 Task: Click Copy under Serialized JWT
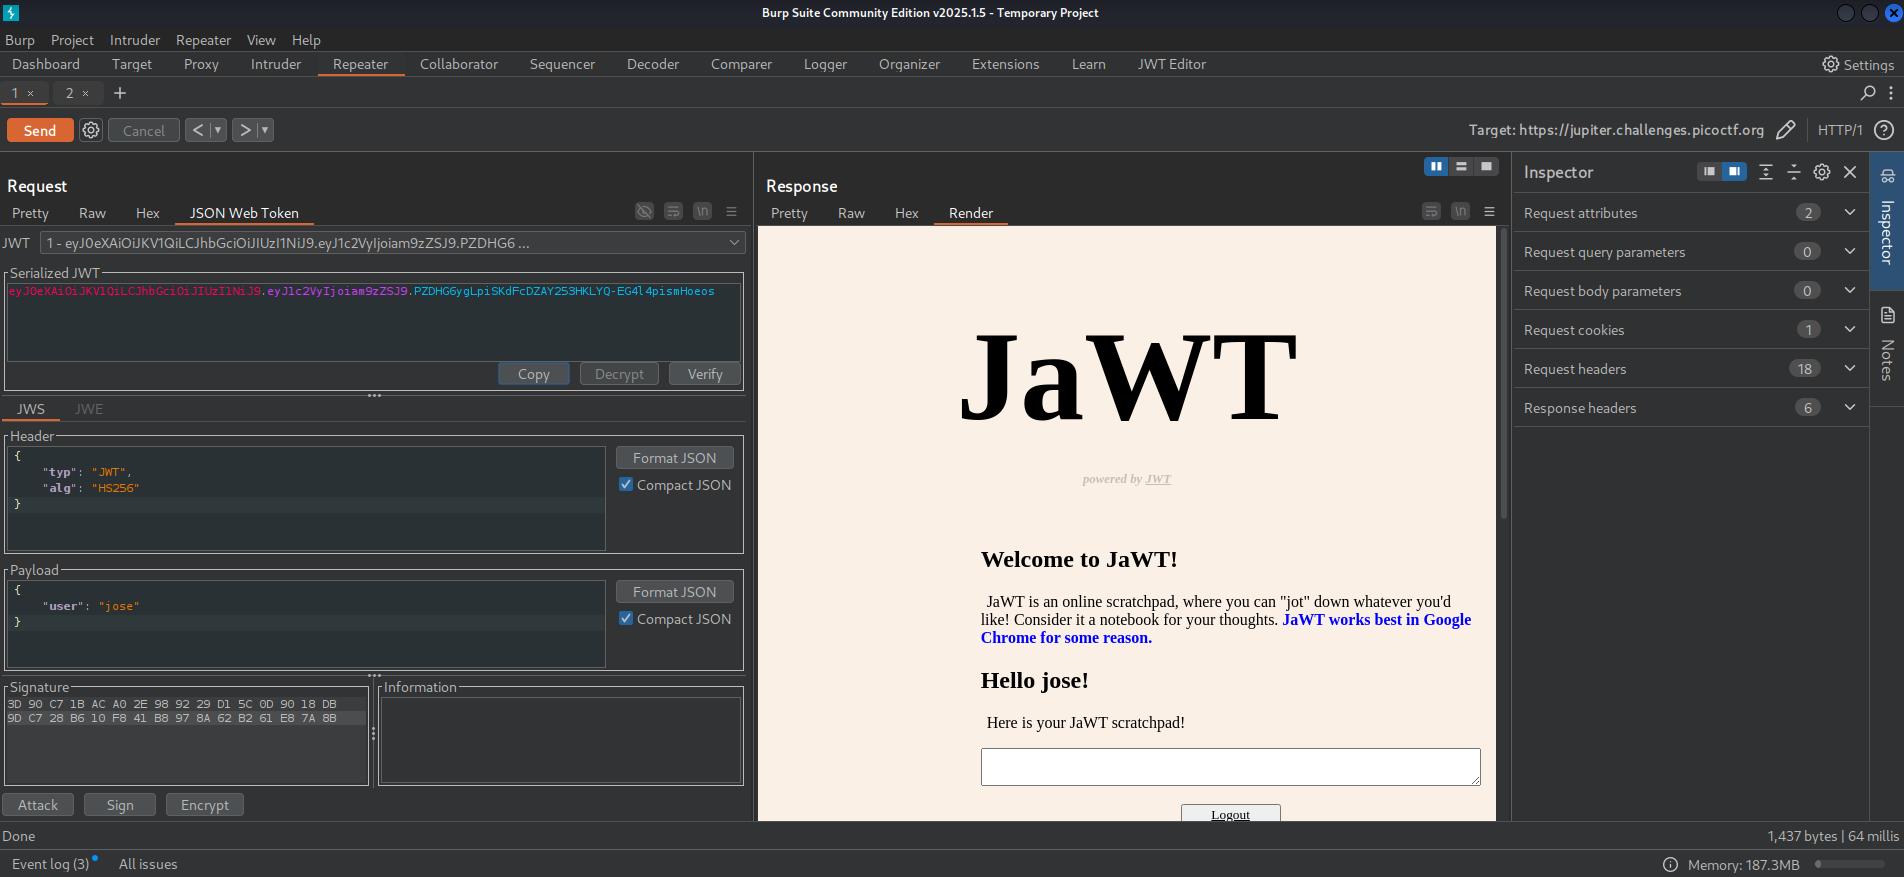(x=534, y=374)
